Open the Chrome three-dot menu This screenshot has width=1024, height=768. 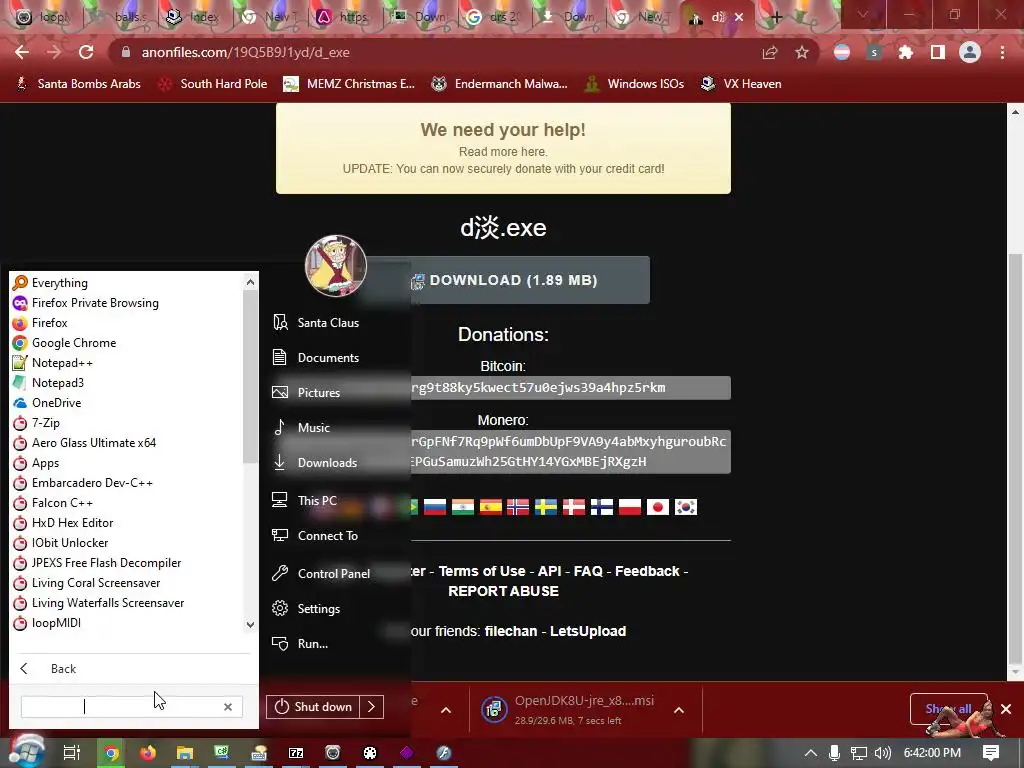[x=1002, y=52]
